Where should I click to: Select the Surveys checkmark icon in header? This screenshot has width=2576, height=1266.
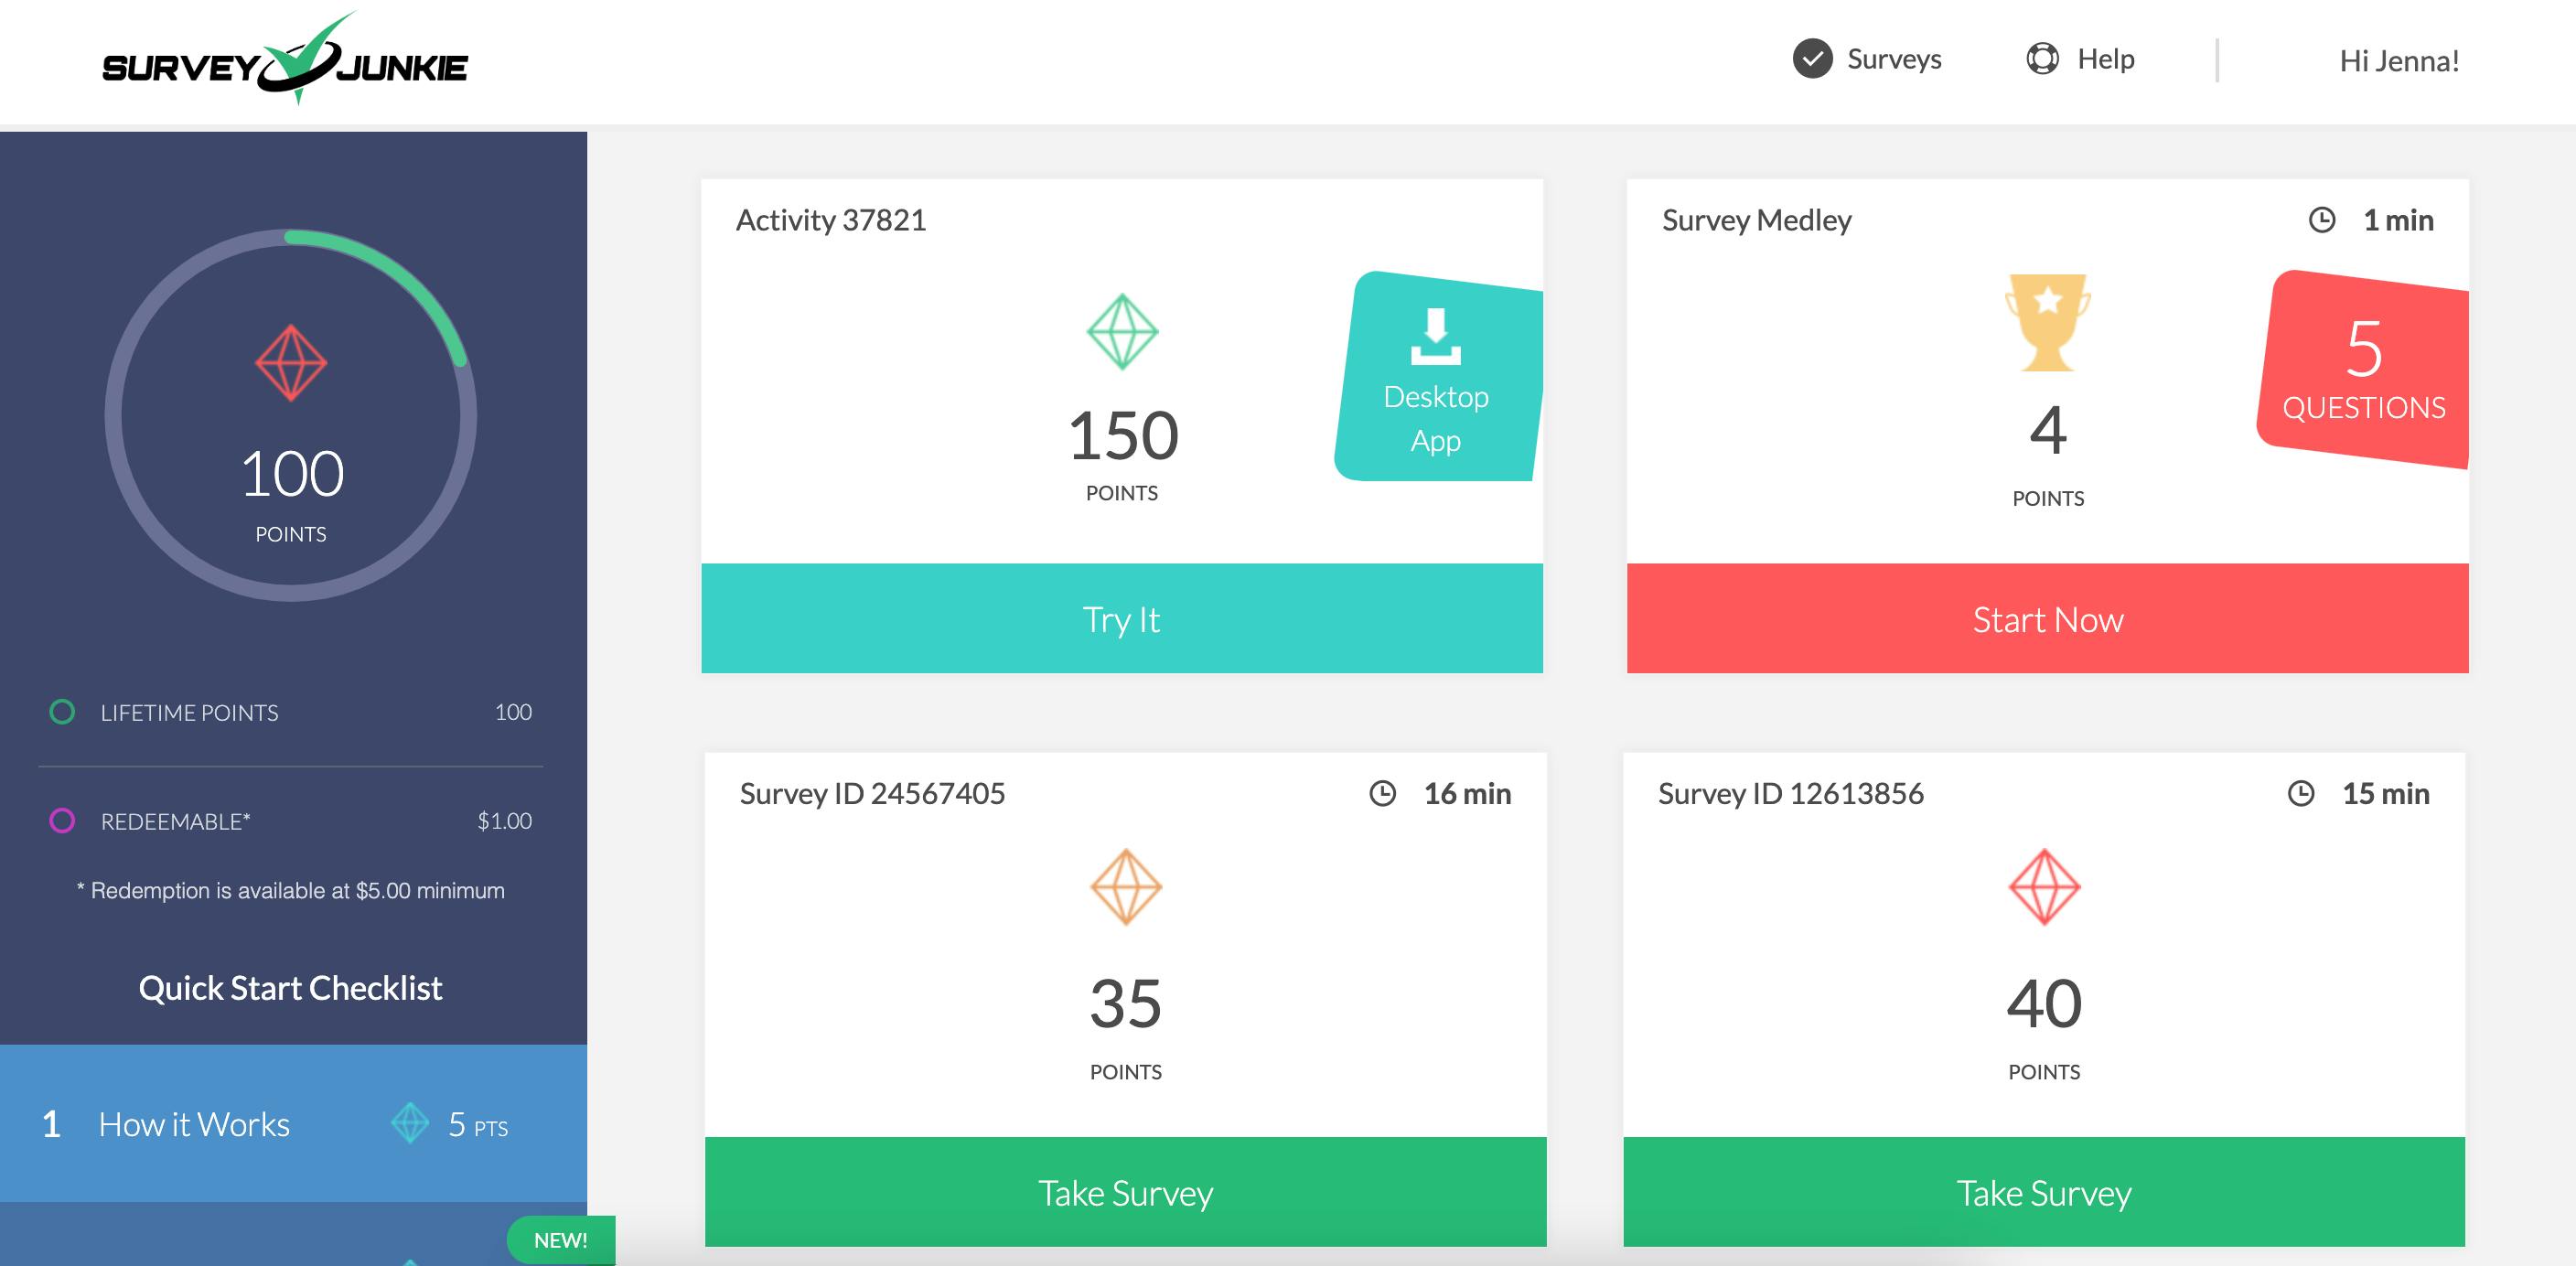pos(1812,58)
